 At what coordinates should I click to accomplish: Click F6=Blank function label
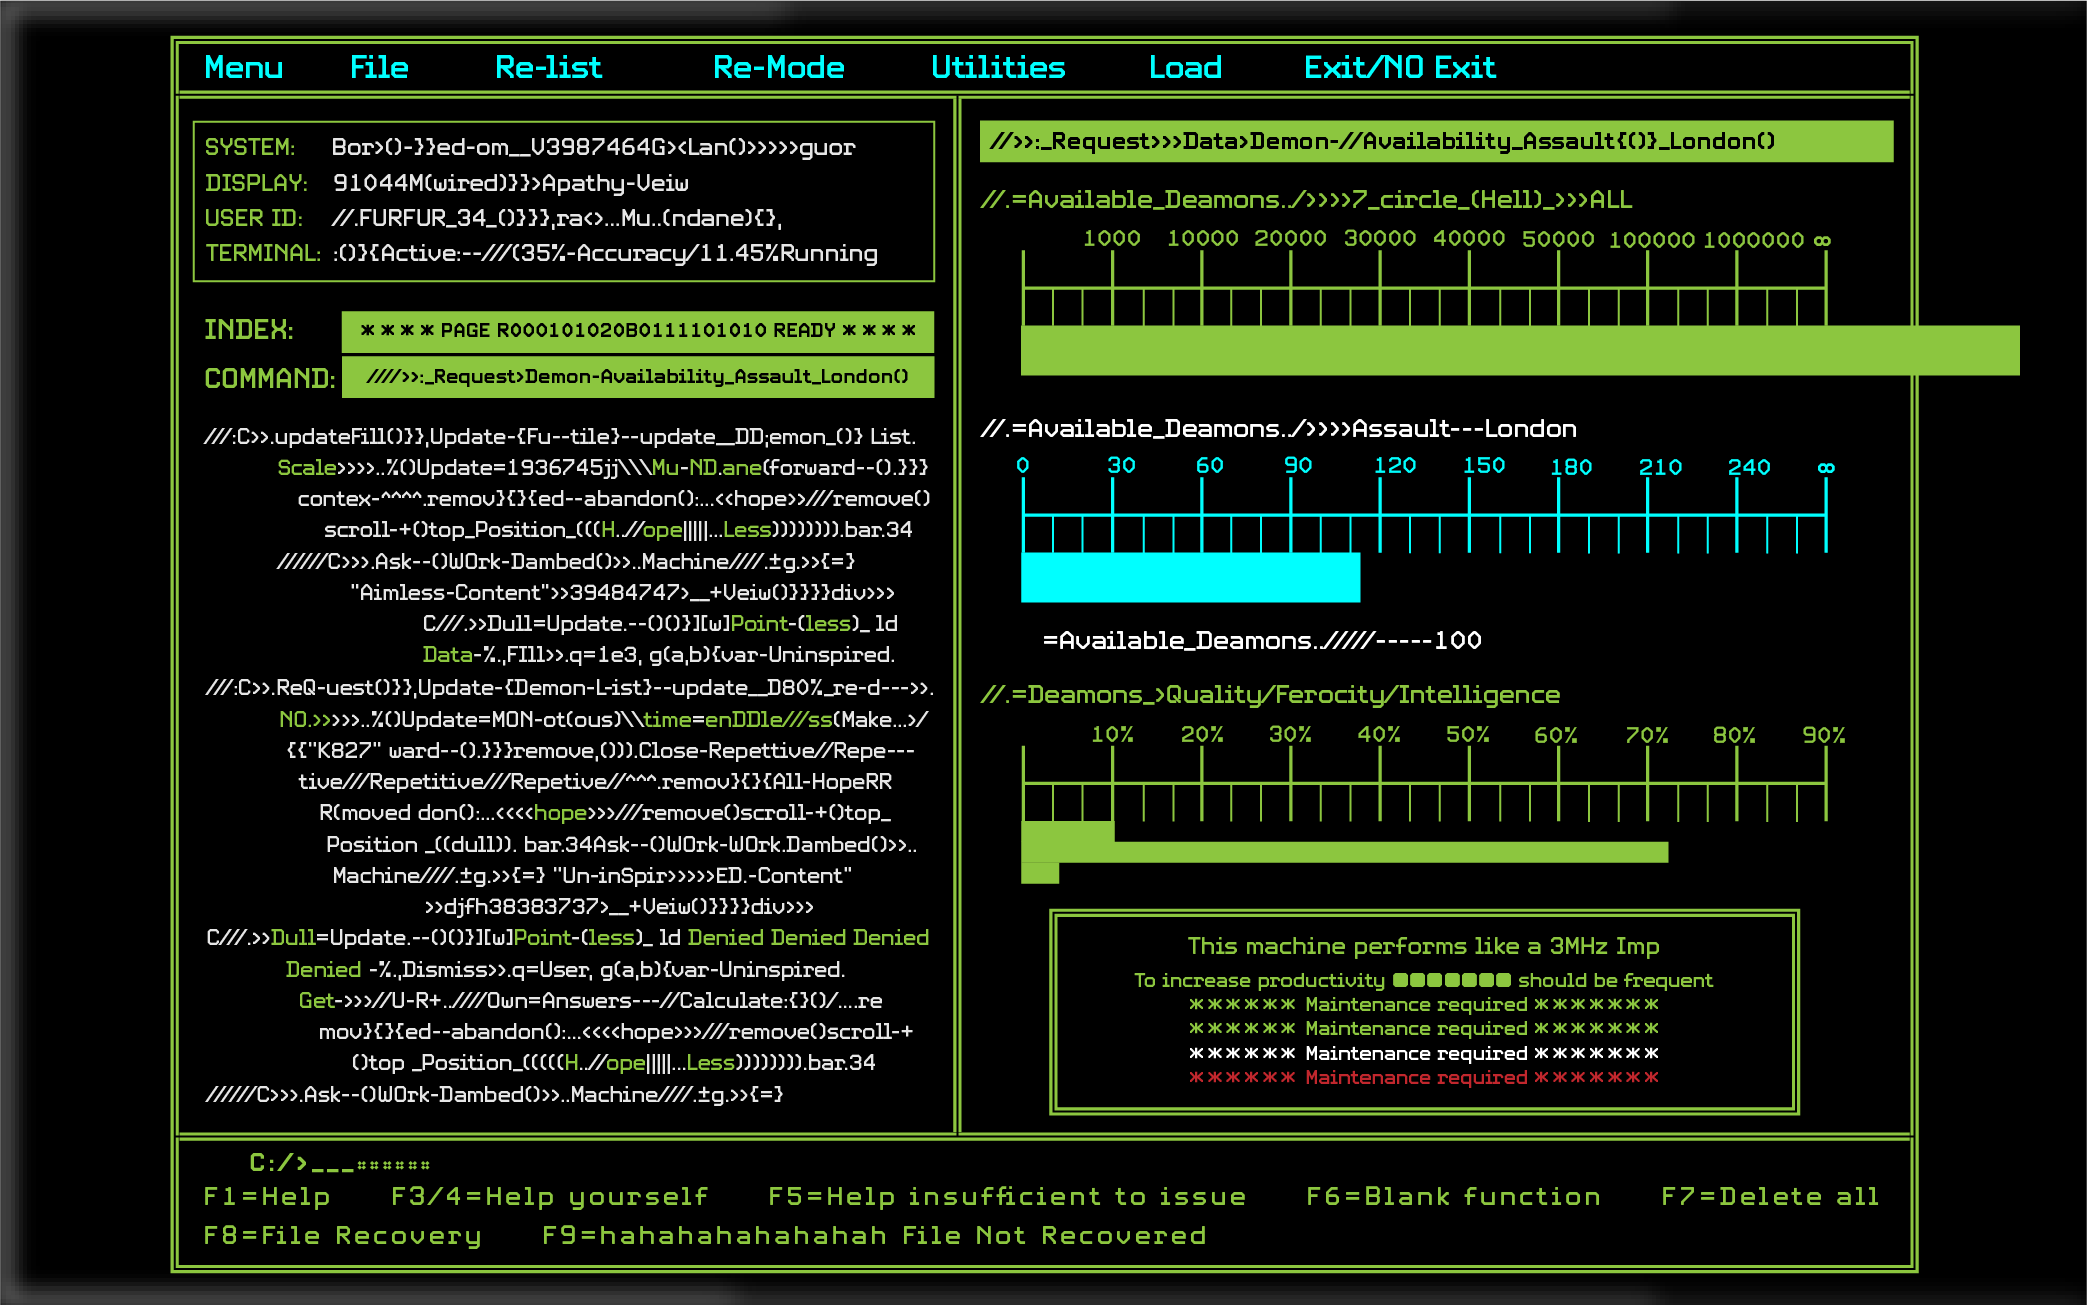pos(1452,1197)
